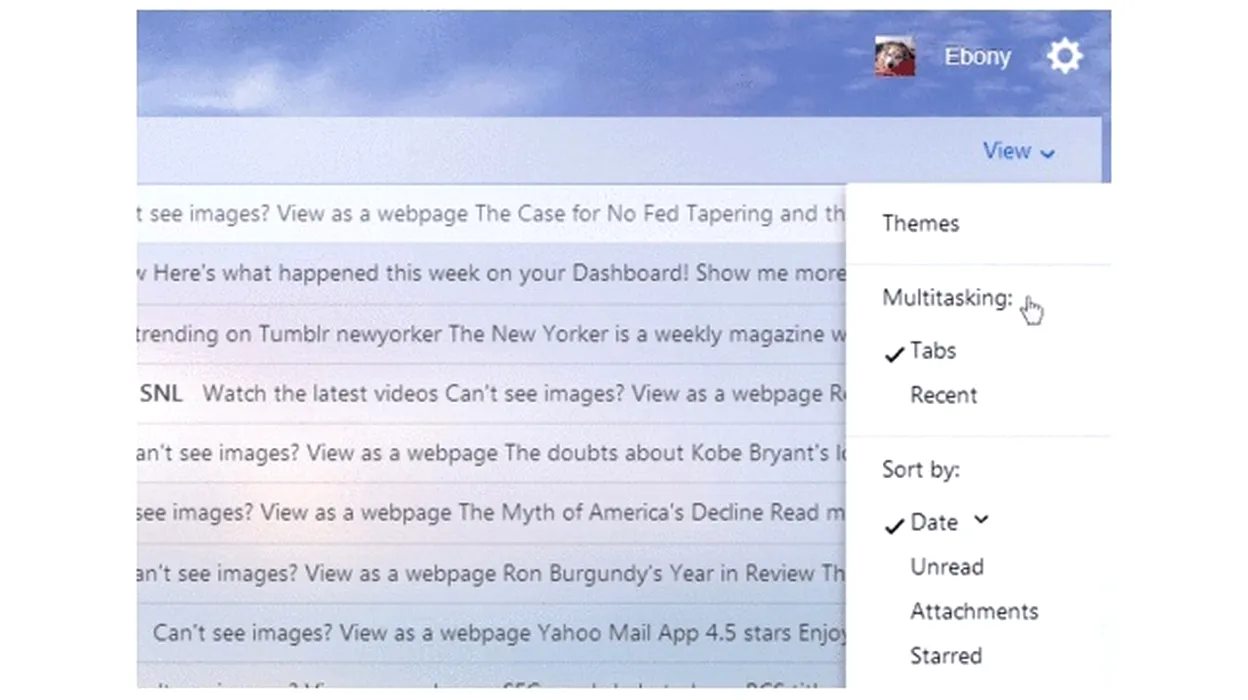Image resolution: width=1248 pixels, height=700 pixels.
Task: Select Tabs multitasking option
Action: 932,351
